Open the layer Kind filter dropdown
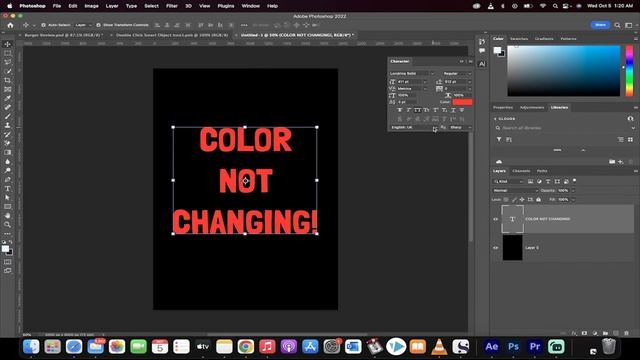The width and height of the screenshot is (640, 360). [509, 182]
